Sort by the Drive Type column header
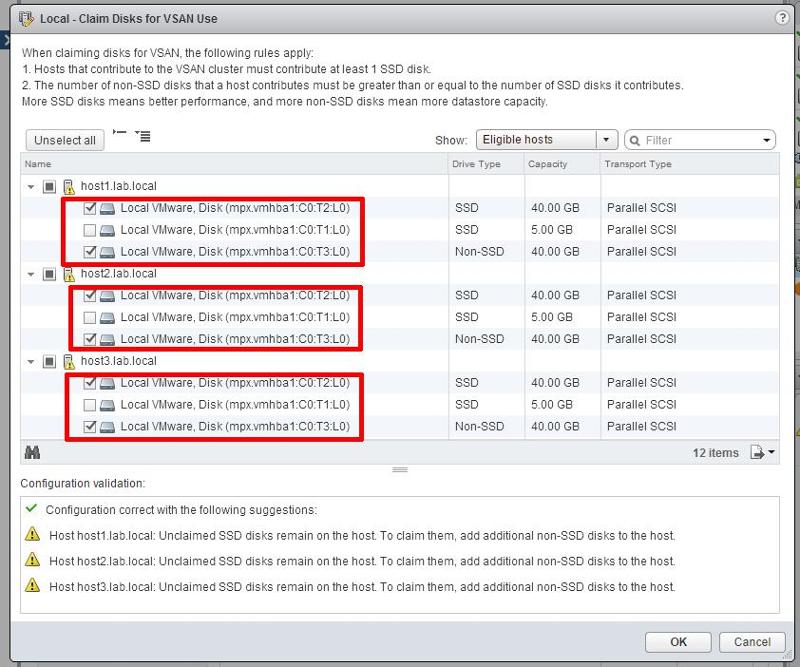The width and height of the screenshot is (800, 667). click(486, 164)
